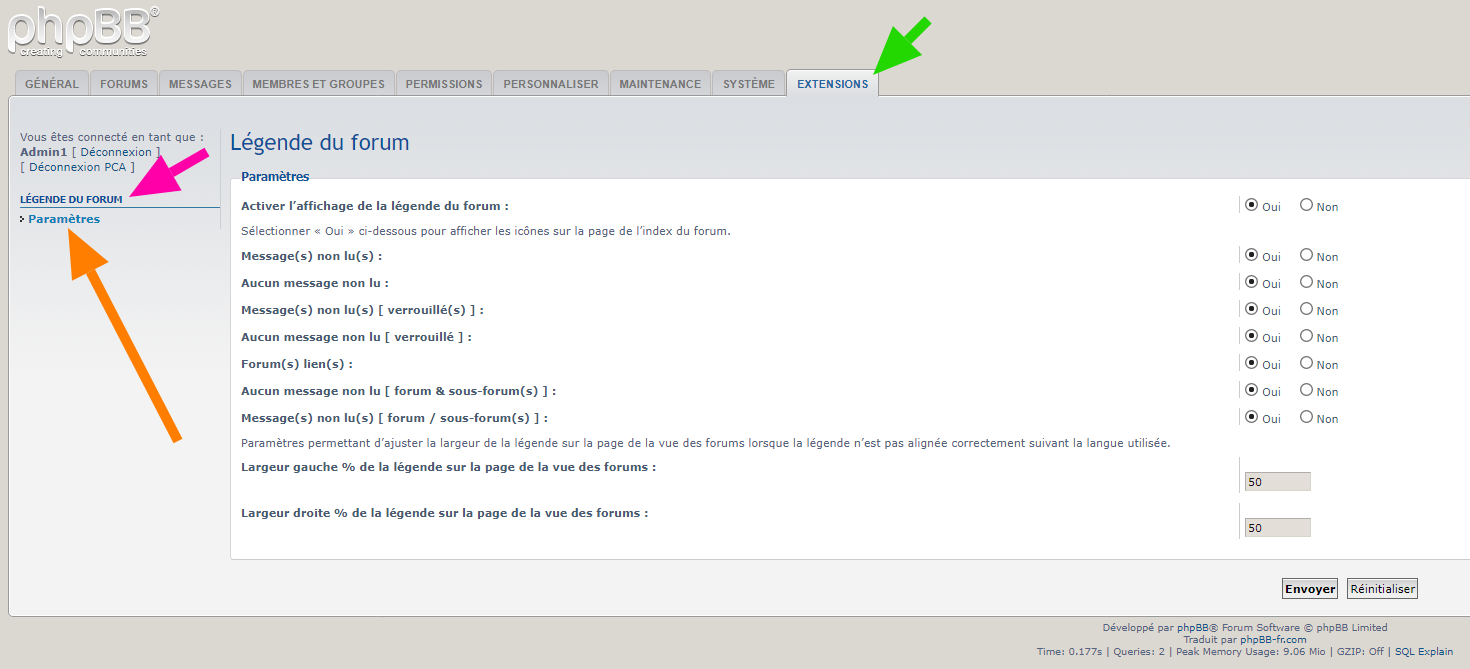Open the SQL Explain link
The height and width of the screenshot is (669, 1470).
1424,652
